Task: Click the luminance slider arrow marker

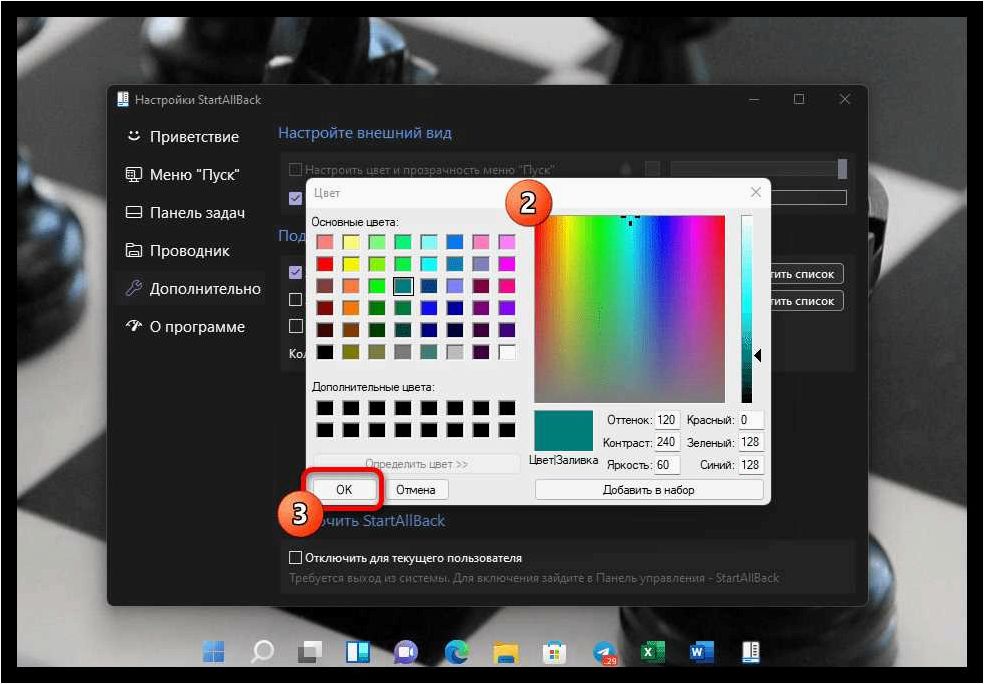Action: point(757,356)
